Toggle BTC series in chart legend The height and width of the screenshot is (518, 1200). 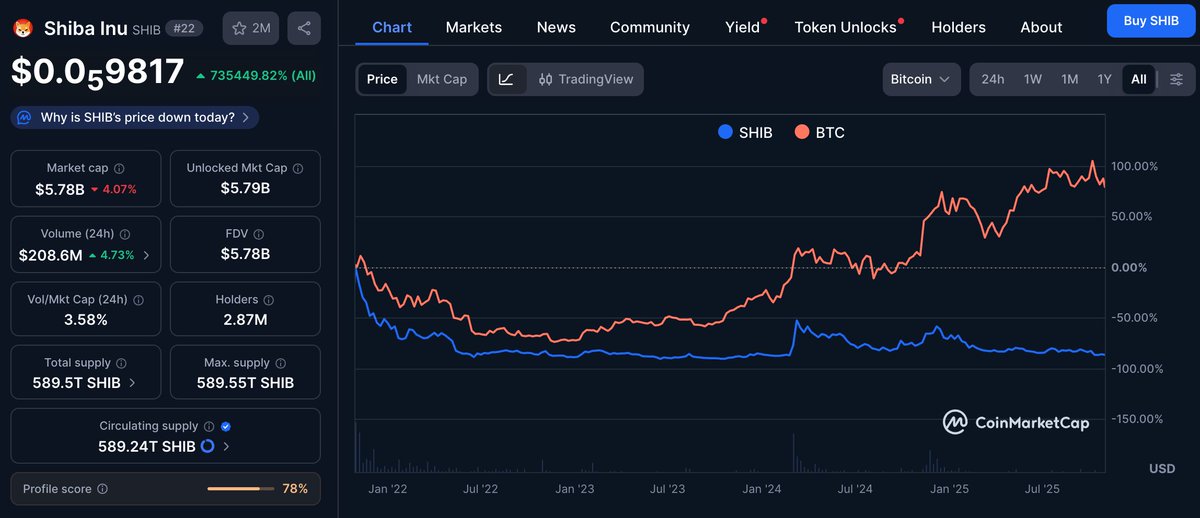[x=820, y=132]
